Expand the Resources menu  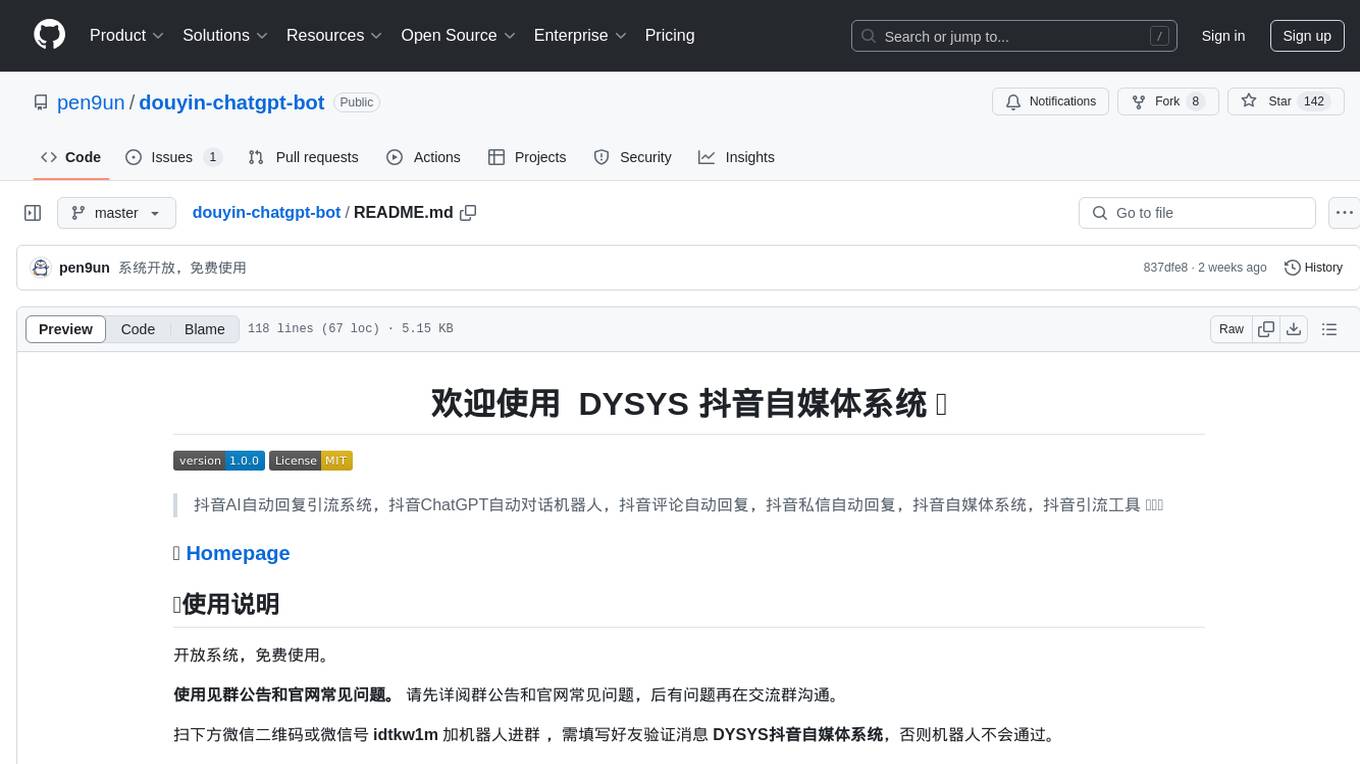335,35
